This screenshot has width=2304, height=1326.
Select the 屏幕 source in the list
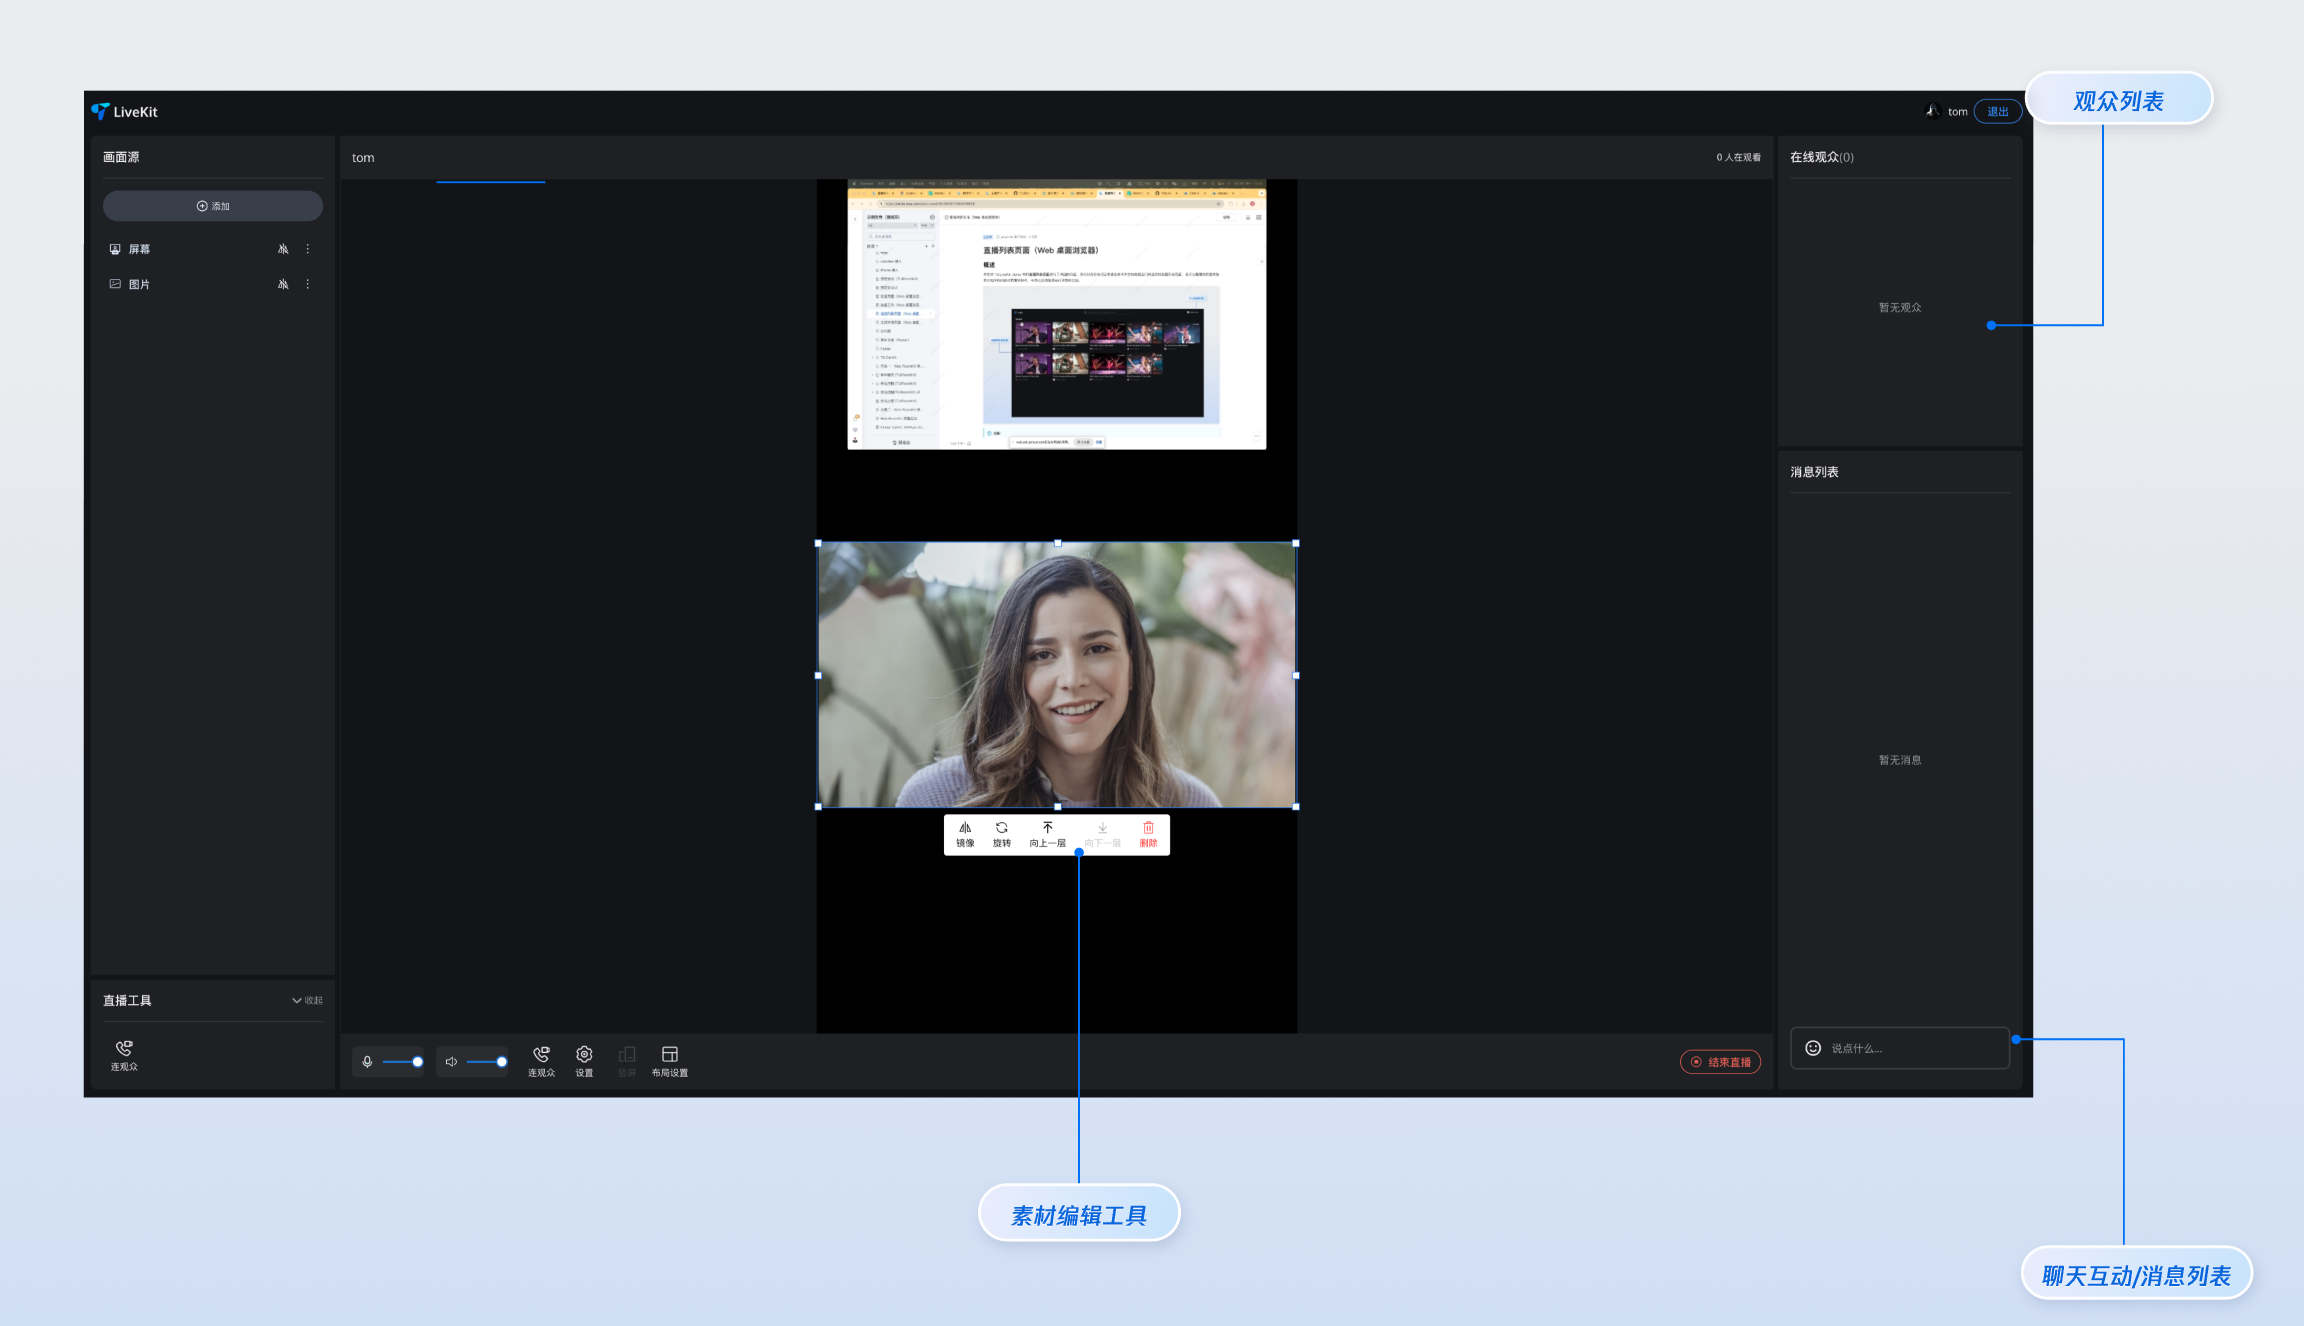139,249
